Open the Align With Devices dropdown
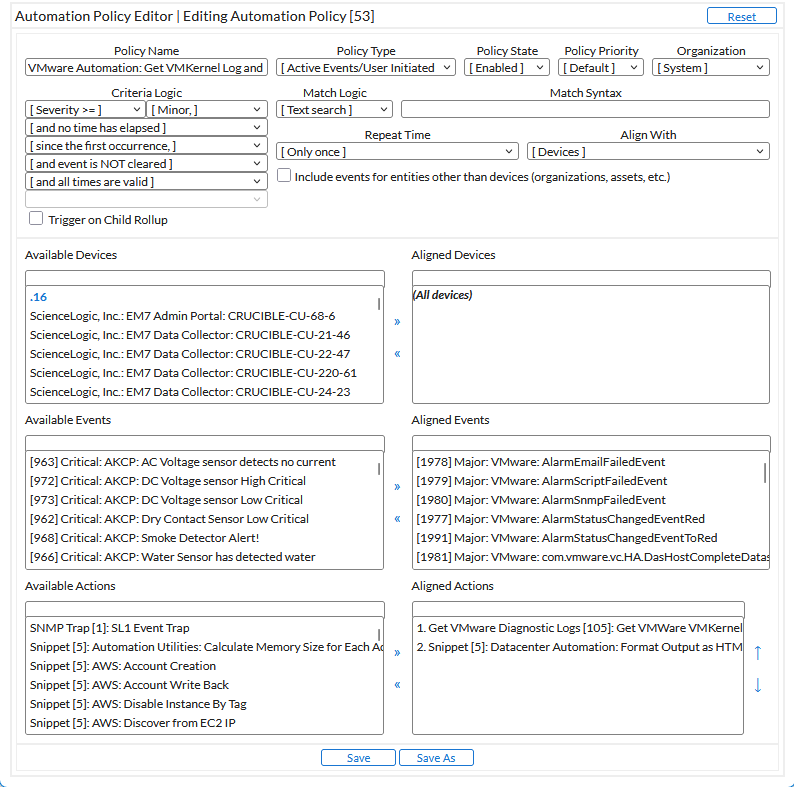 pyautogui.click(x=648, y=151)
